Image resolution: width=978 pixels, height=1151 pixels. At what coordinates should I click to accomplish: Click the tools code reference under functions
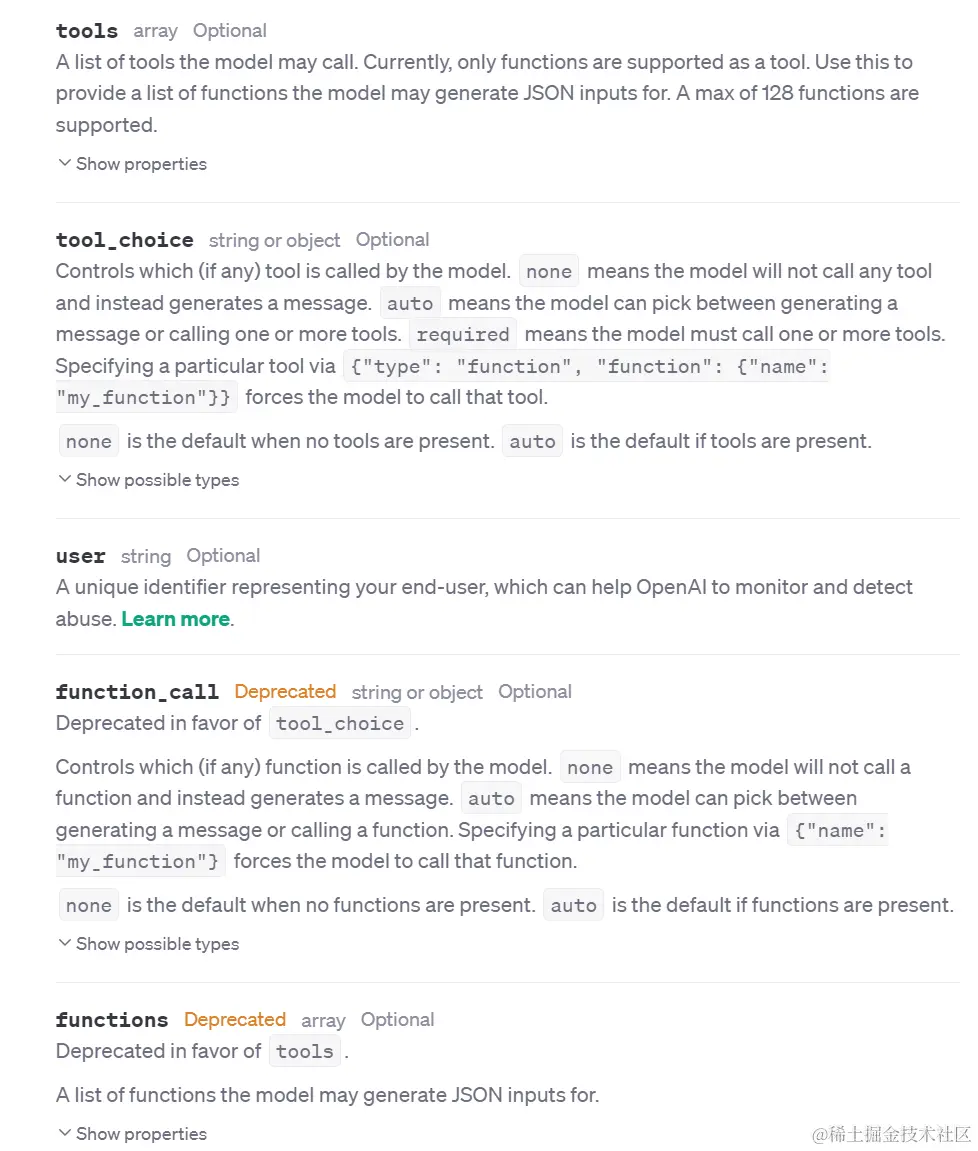305,1051
